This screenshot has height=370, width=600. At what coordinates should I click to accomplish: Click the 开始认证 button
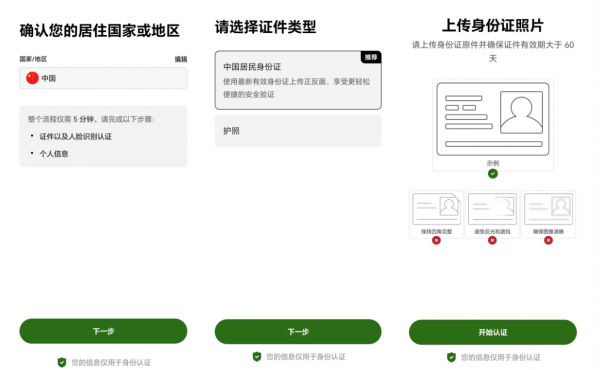click(493, 332)
